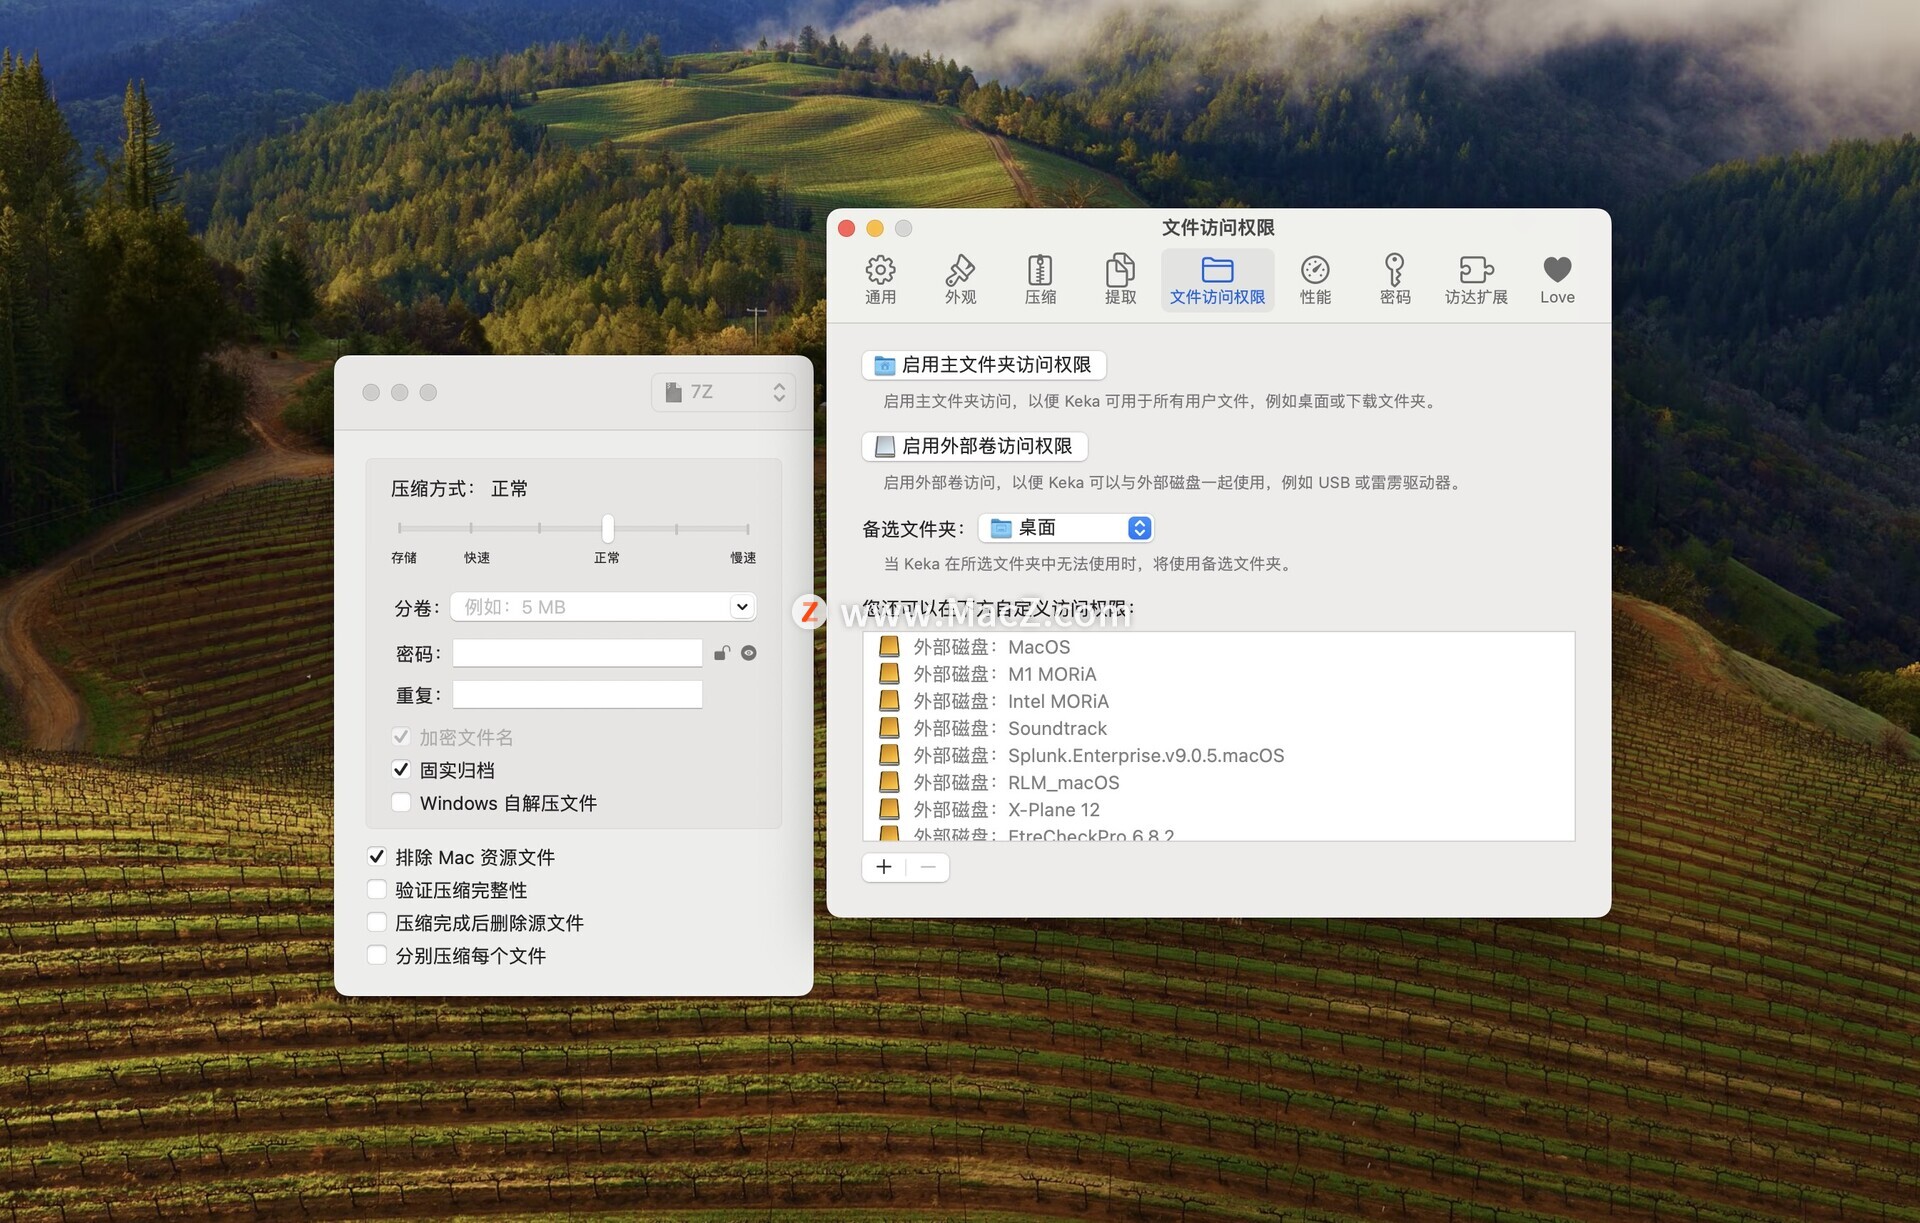Click the folder icon in 启用主文件夹访问权限
This screenshot has width=1920, height=1223.
(x=884, y=366)
